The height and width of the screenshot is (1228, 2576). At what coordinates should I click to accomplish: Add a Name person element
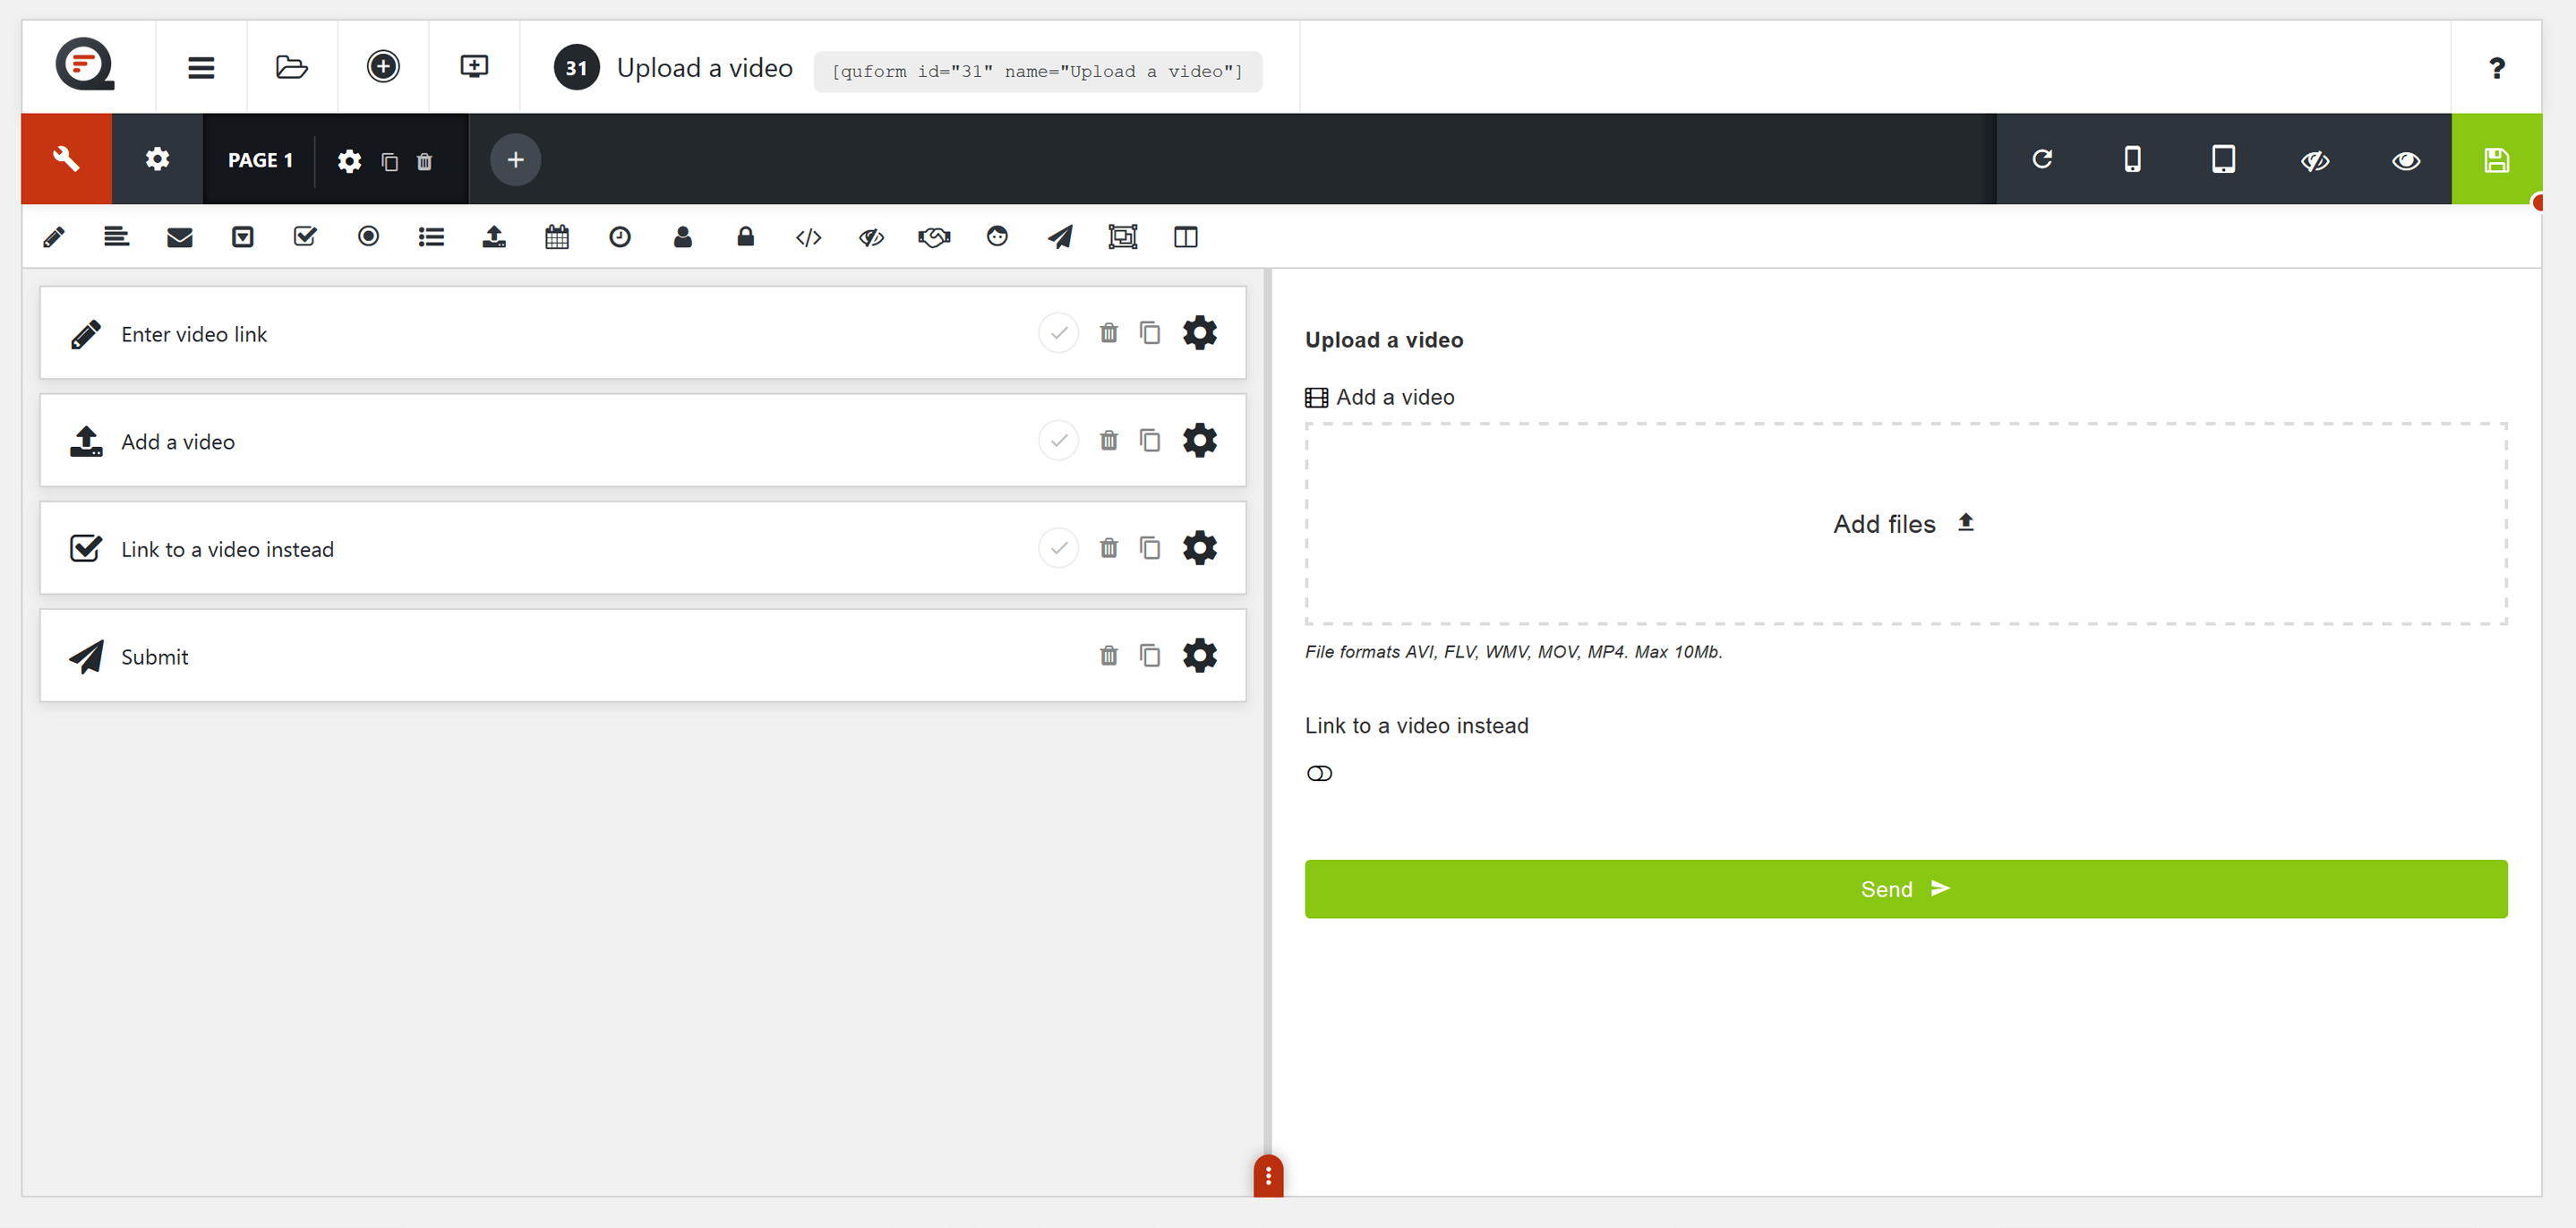(683, 237)
